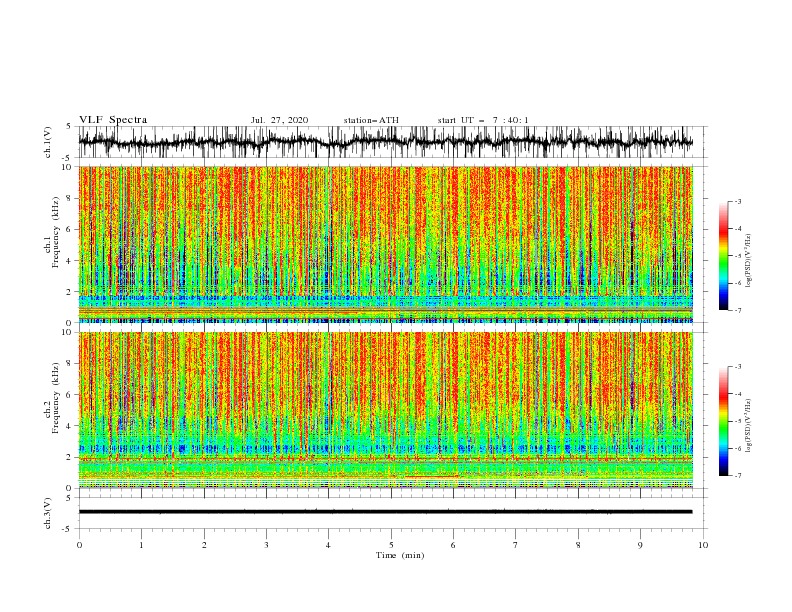792x612 pixels.
Task: Click the "-3" label on the upper colorbar
Action: tap(737, 201)
